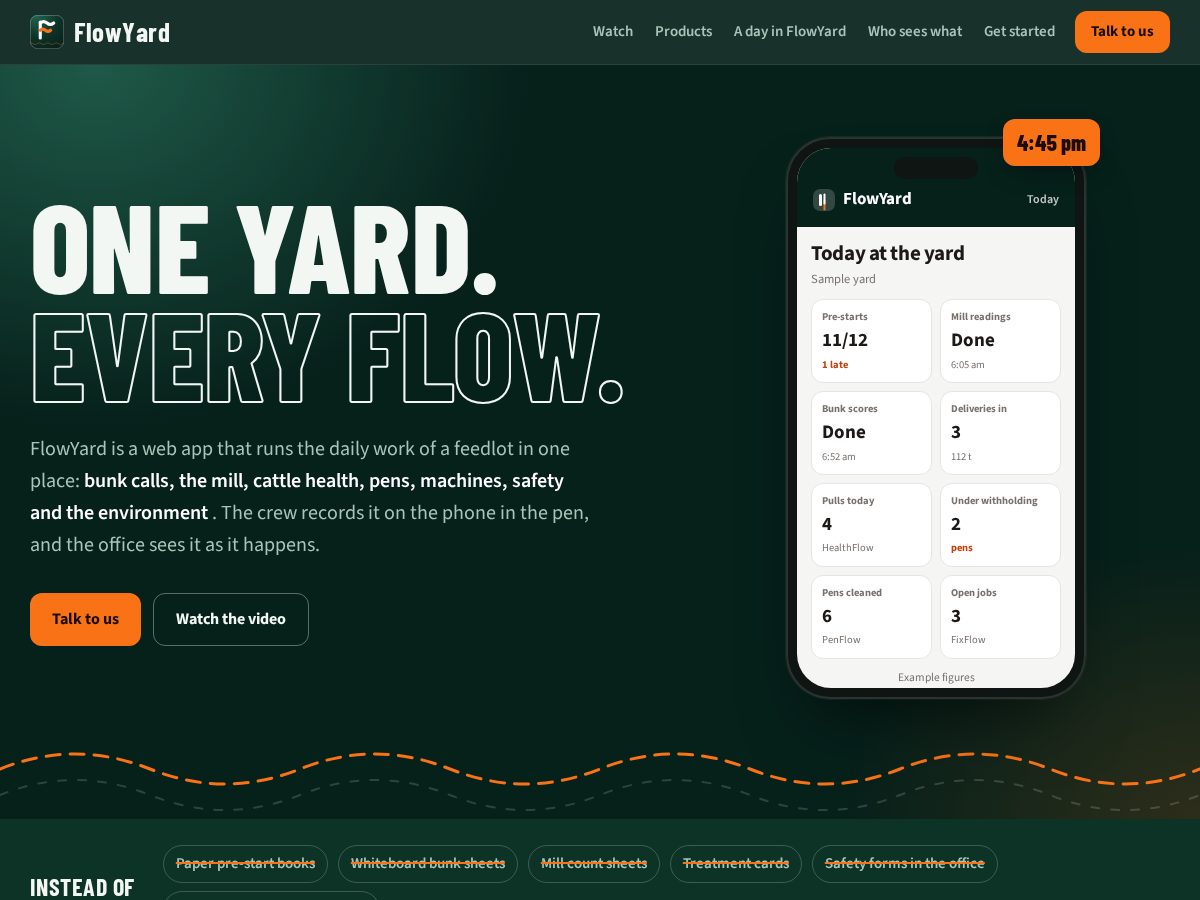The width and height of the screenshot is (1200, 900).
Task: Click the Whiteboard bunk sheets chip
Action: [428, 864]
